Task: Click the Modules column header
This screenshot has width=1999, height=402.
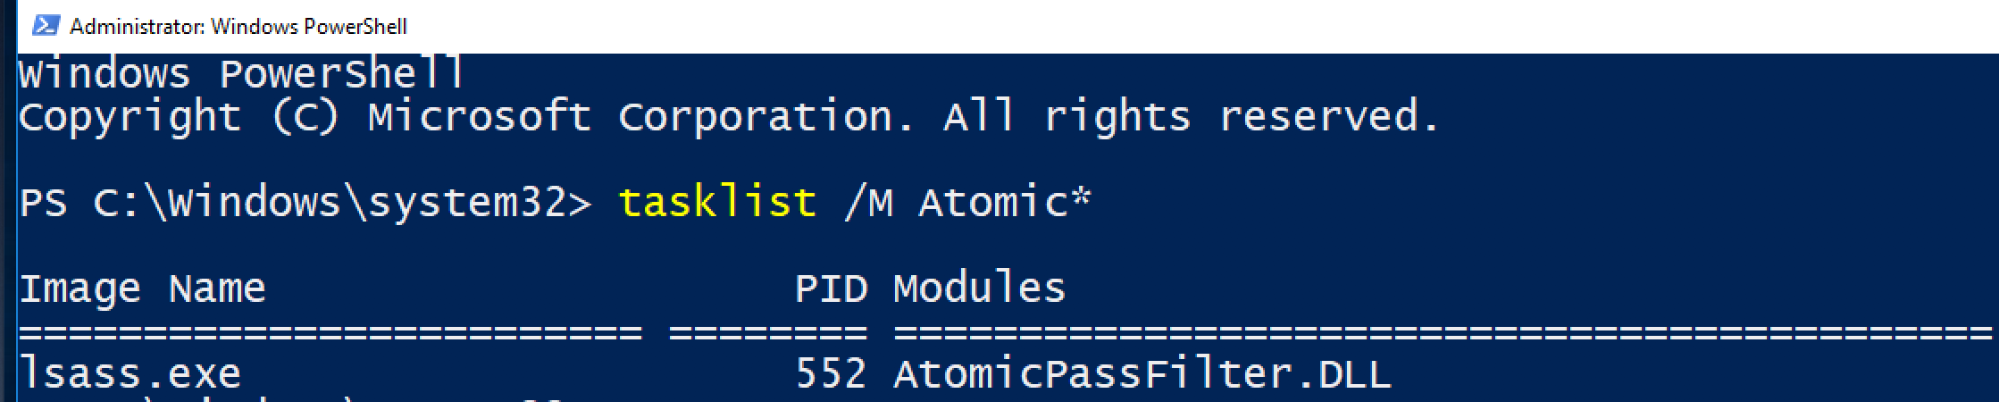Action: pos(979,289)
